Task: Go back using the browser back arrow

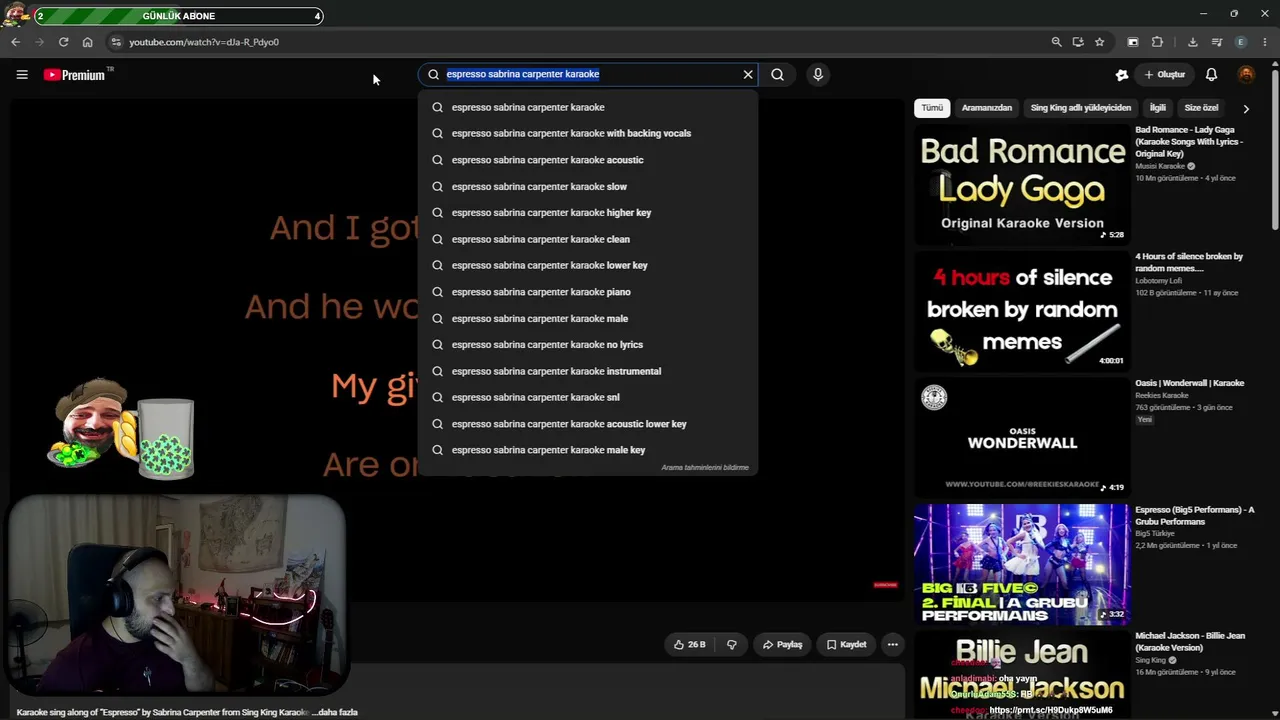Action: point(15,42)
